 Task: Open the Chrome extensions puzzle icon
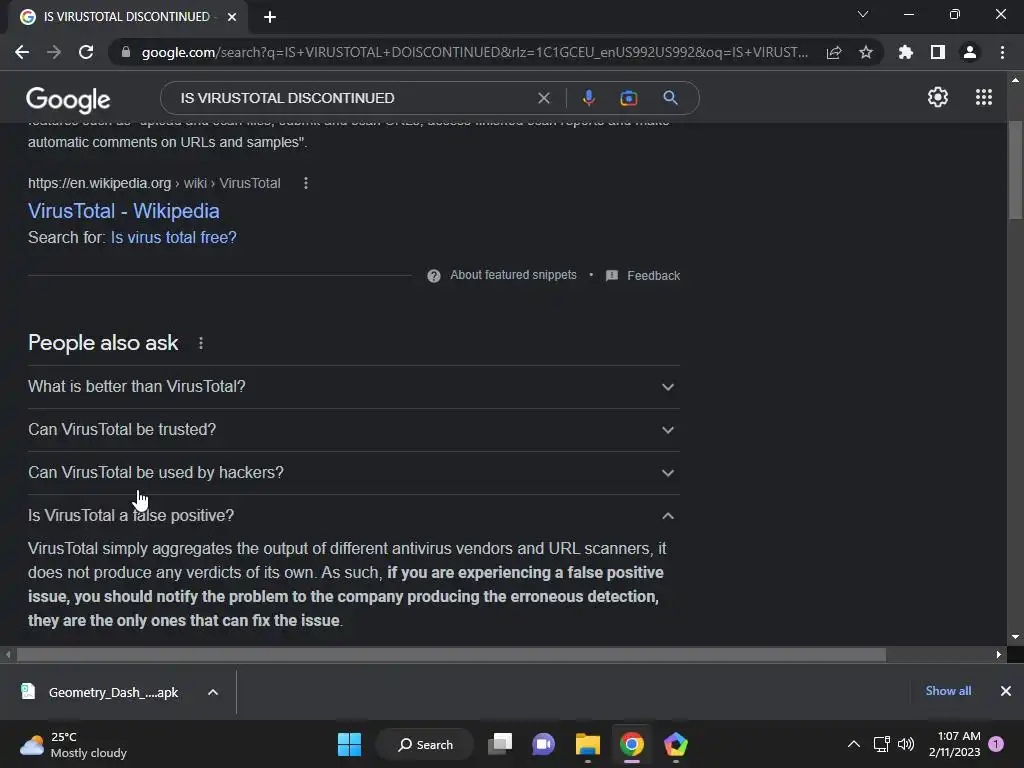(x=906, y=52)
